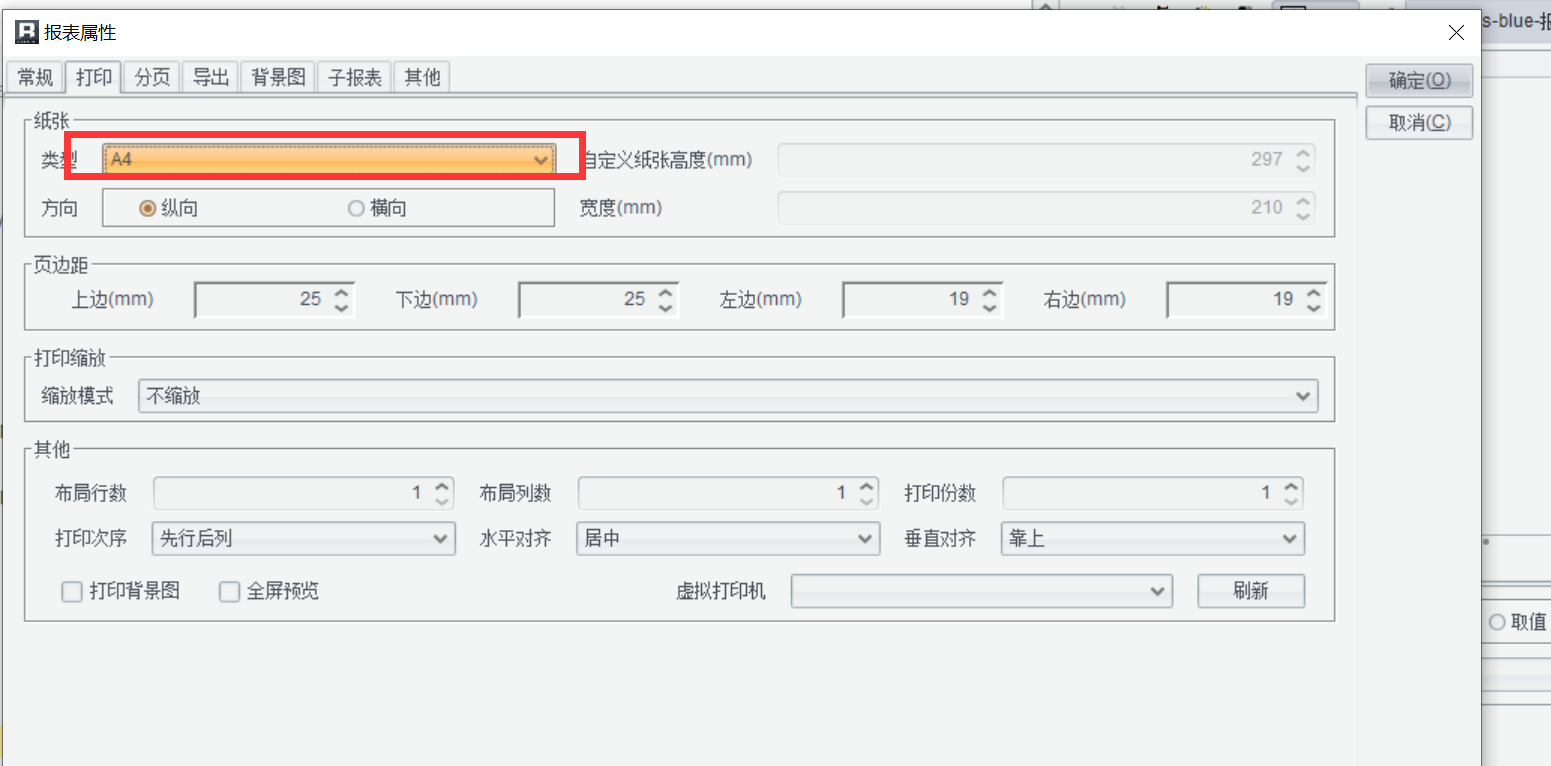Click the 报表属性 title bar app icon
Image resolution: width=1551 pixels, height=766 pixels.
(x=26, y=33)
